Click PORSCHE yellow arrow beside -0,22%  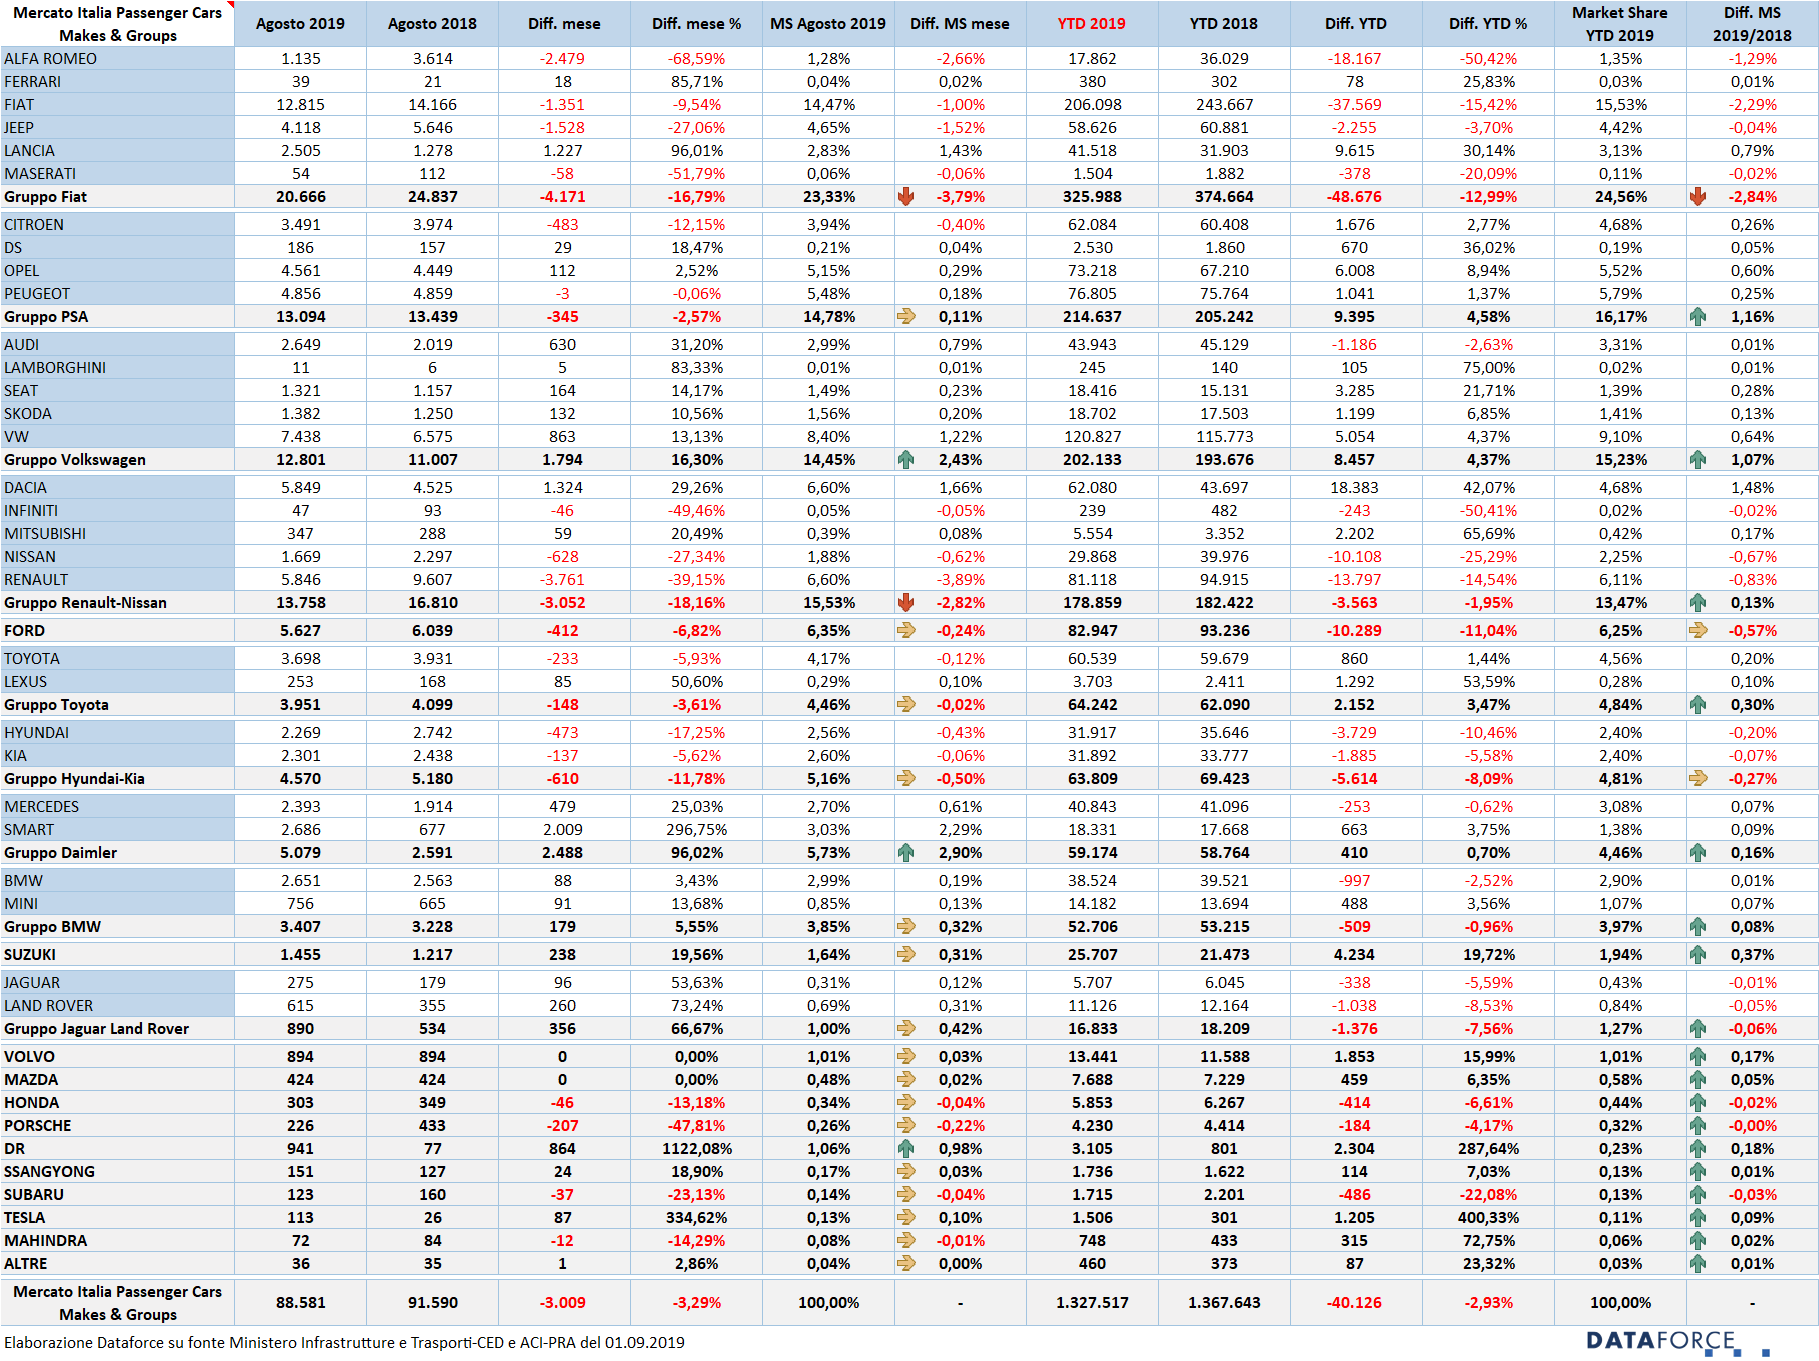(906, 1126)
